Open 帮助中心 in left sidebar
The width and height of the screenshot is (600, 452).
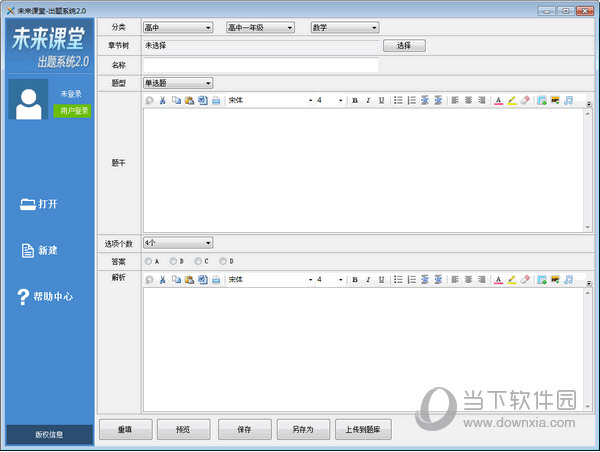(x=45, y=297)
